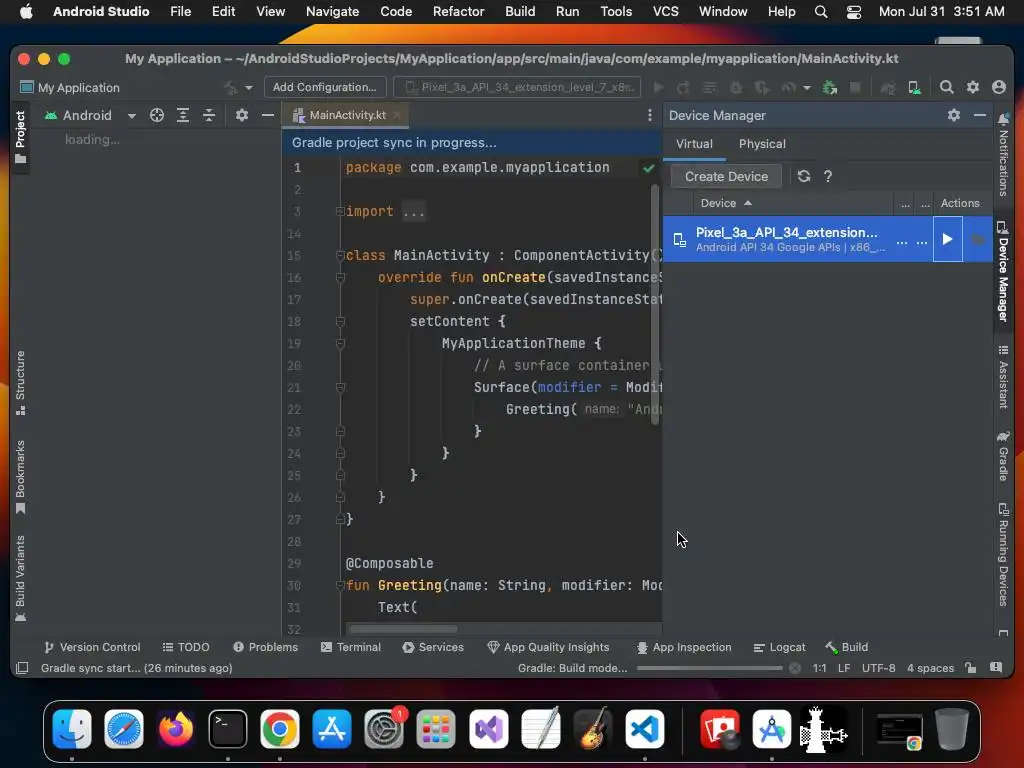Open the Navigate menu
Viewport: 1024px width, 768px height.
(332, 11)
